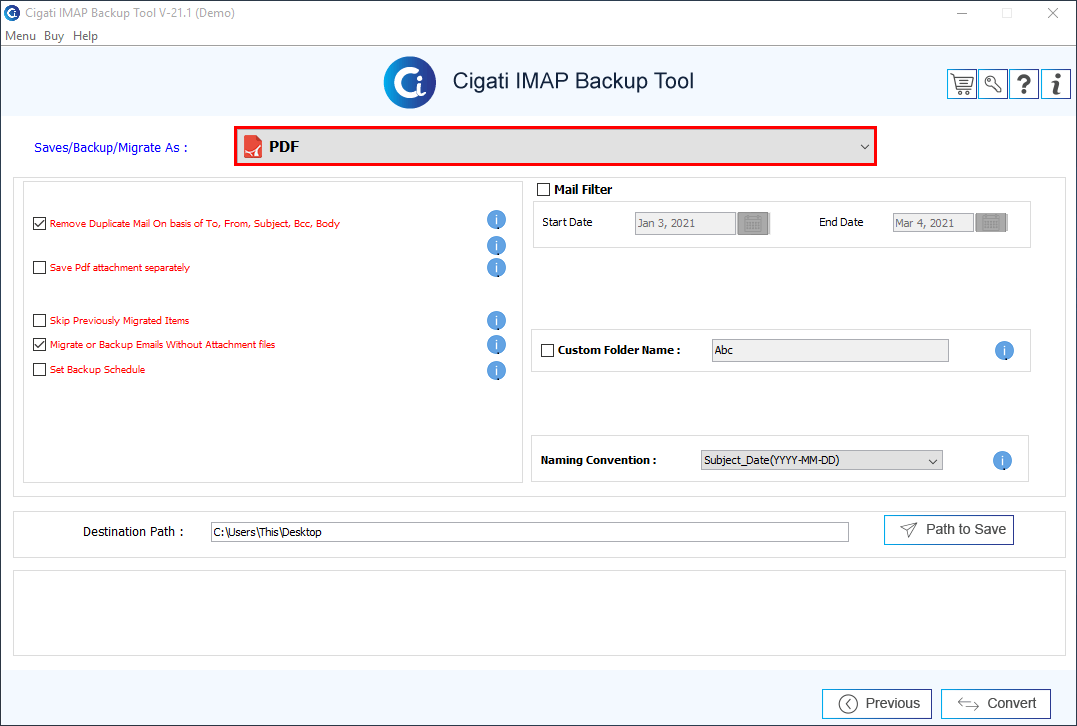Viewport: 1077px width, 726px height.
Task: Show info for Skip Previously Migrated Items
Action: [496, 321]
